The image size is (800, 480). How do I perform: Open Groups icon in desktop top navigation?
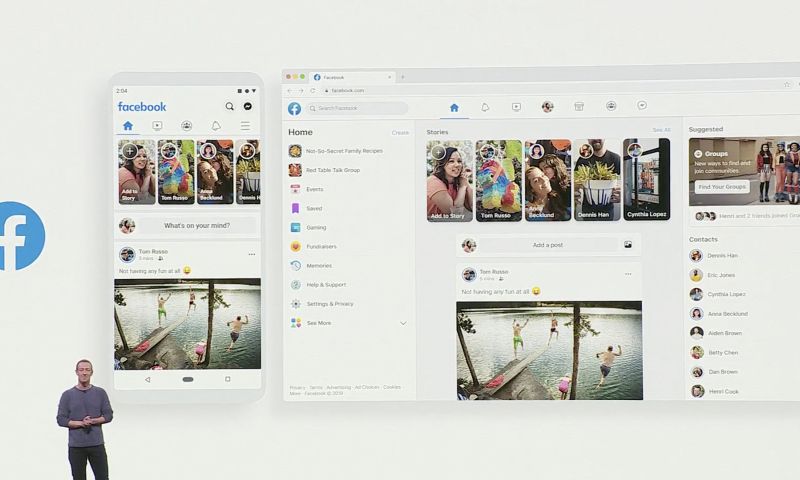[x=611, y=106]
